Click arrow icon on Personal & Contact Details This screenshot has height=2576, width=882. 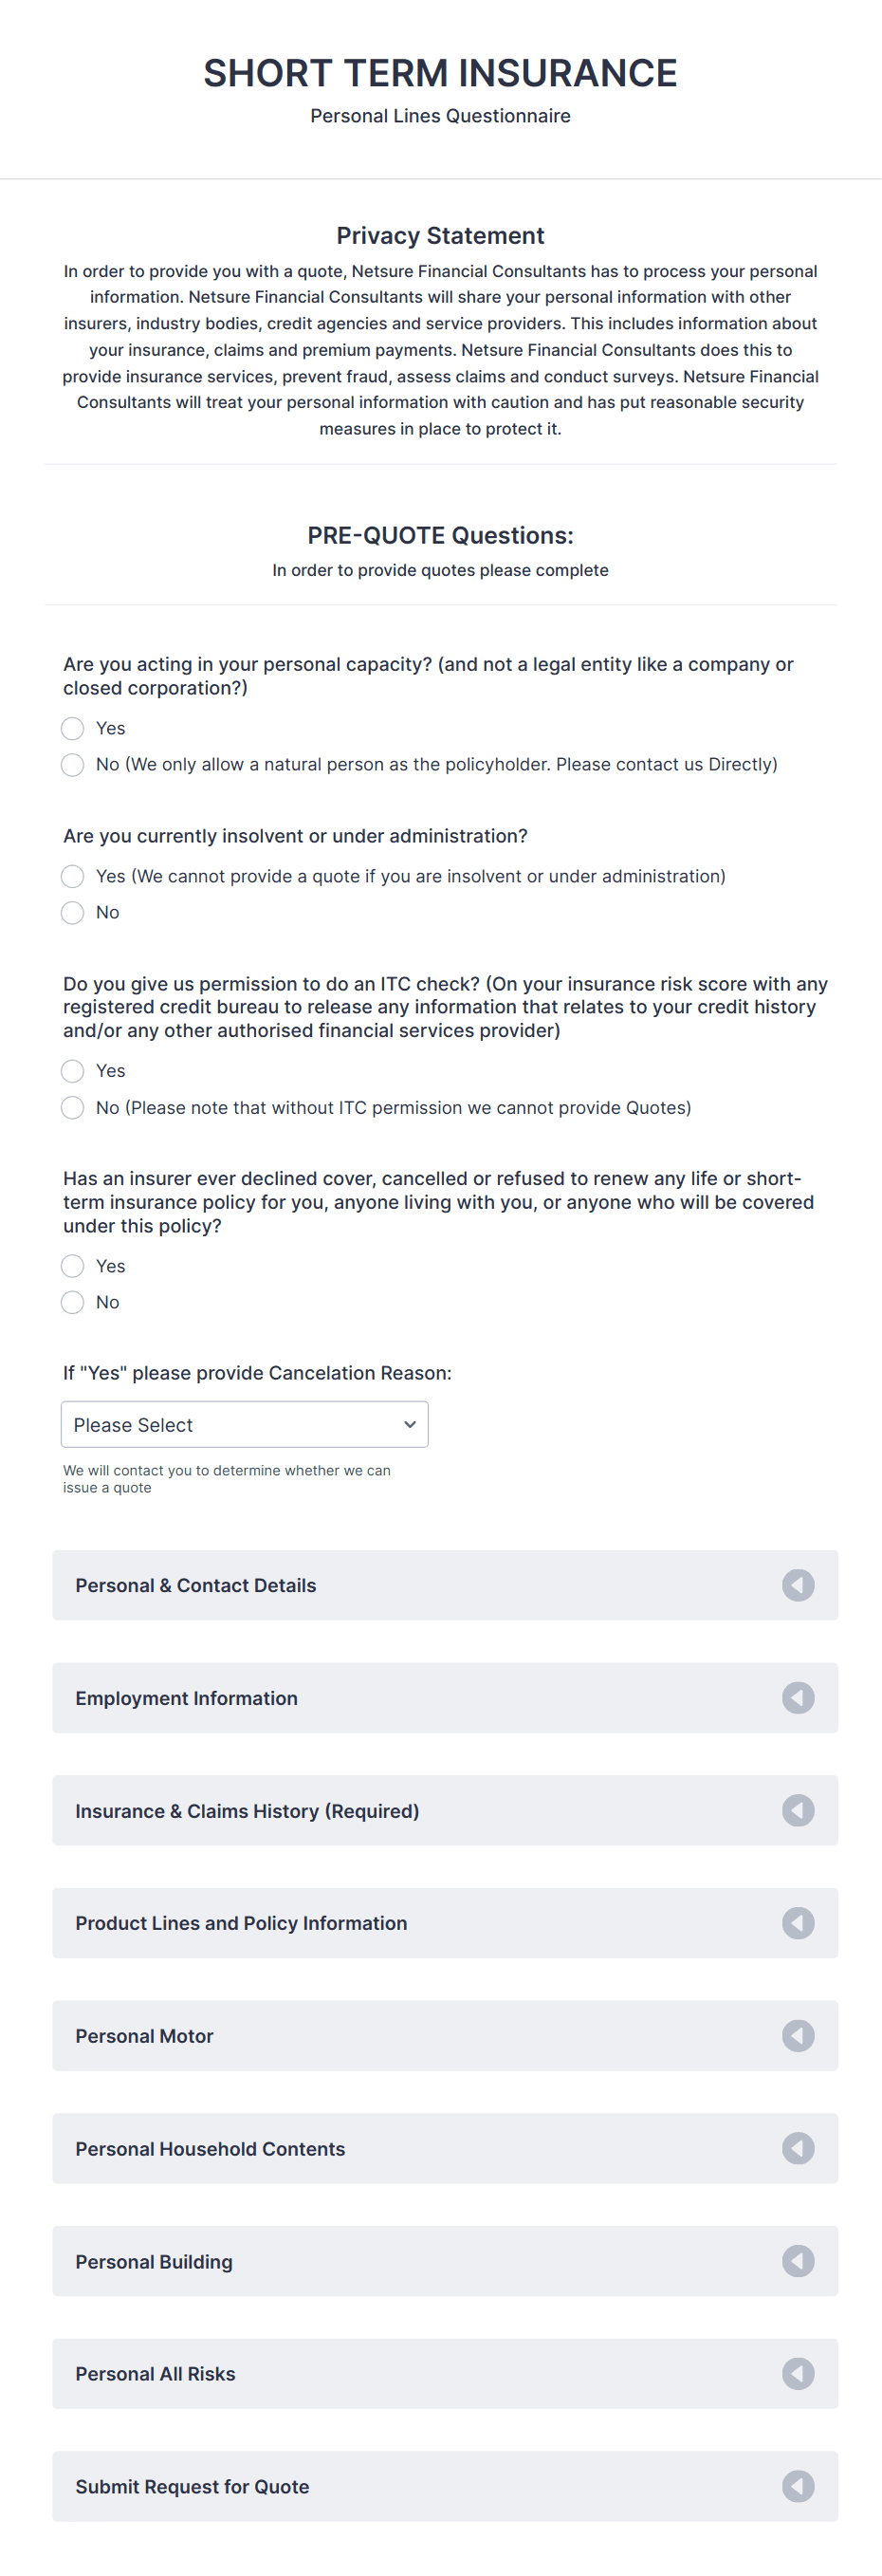797,1585
